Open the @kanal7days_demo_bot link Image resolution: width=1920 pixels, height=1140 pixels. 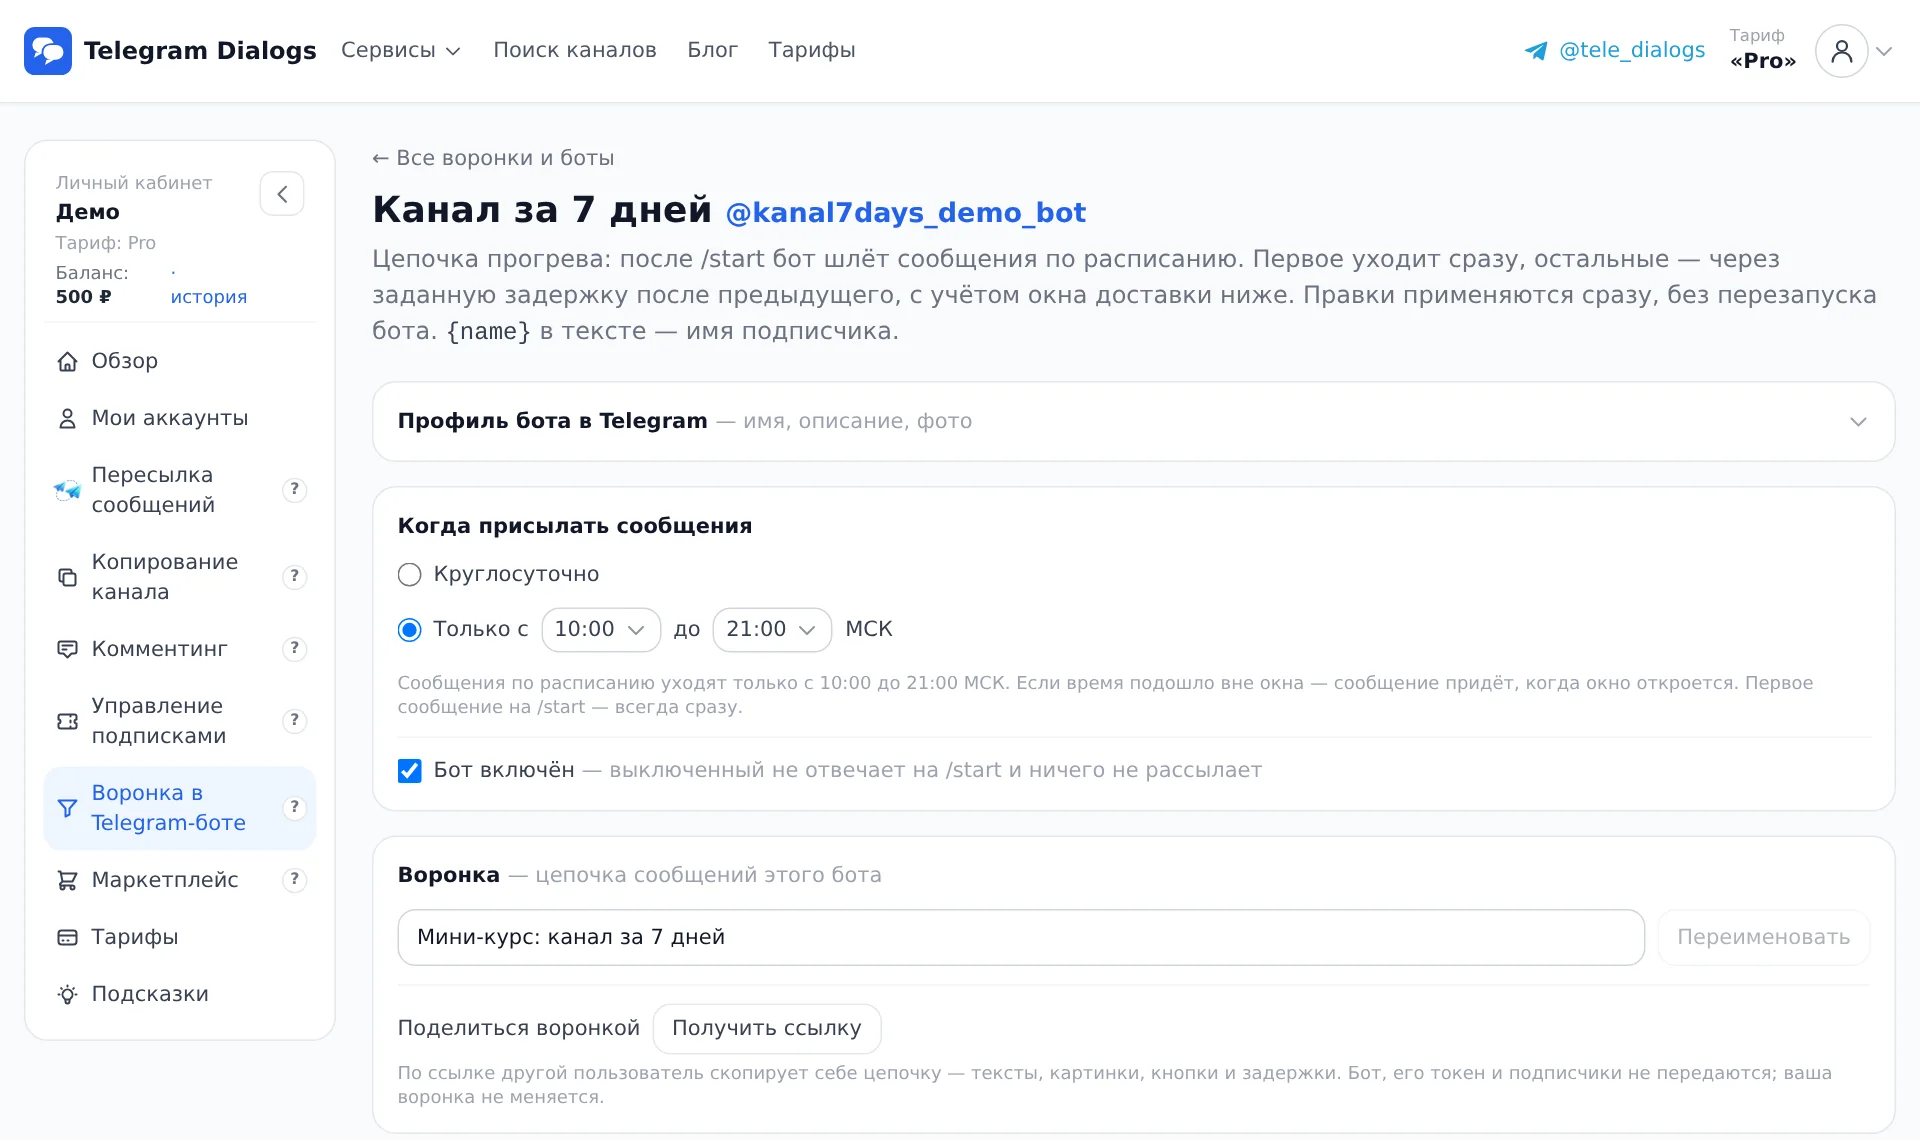905,212
